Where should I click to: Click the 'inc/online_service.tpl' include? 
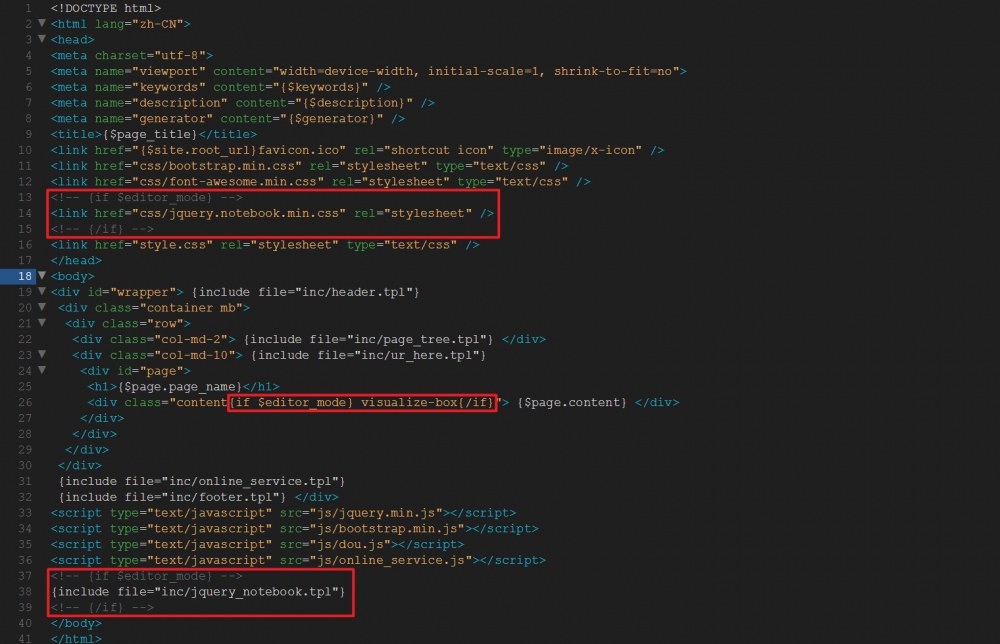click(202, 481)
